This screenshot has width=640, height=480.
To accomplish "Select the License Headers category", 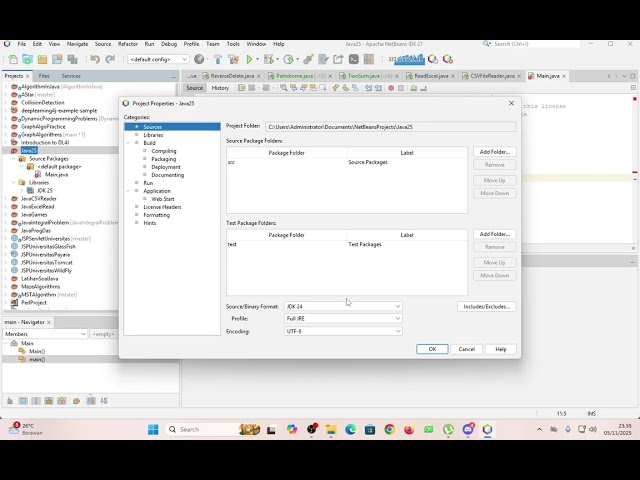I will (162, 207).
